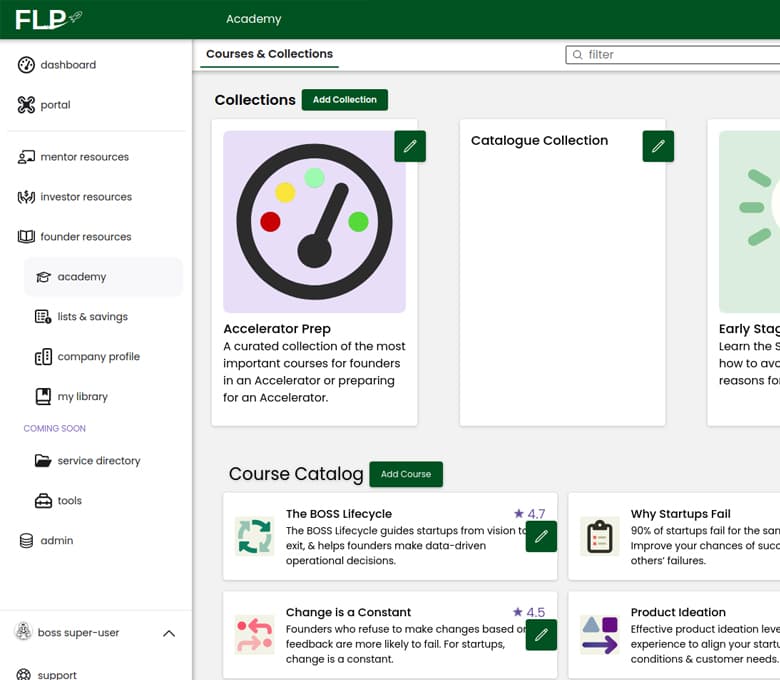Expand the boss super-user menu chevron

[x=169, y=633]
